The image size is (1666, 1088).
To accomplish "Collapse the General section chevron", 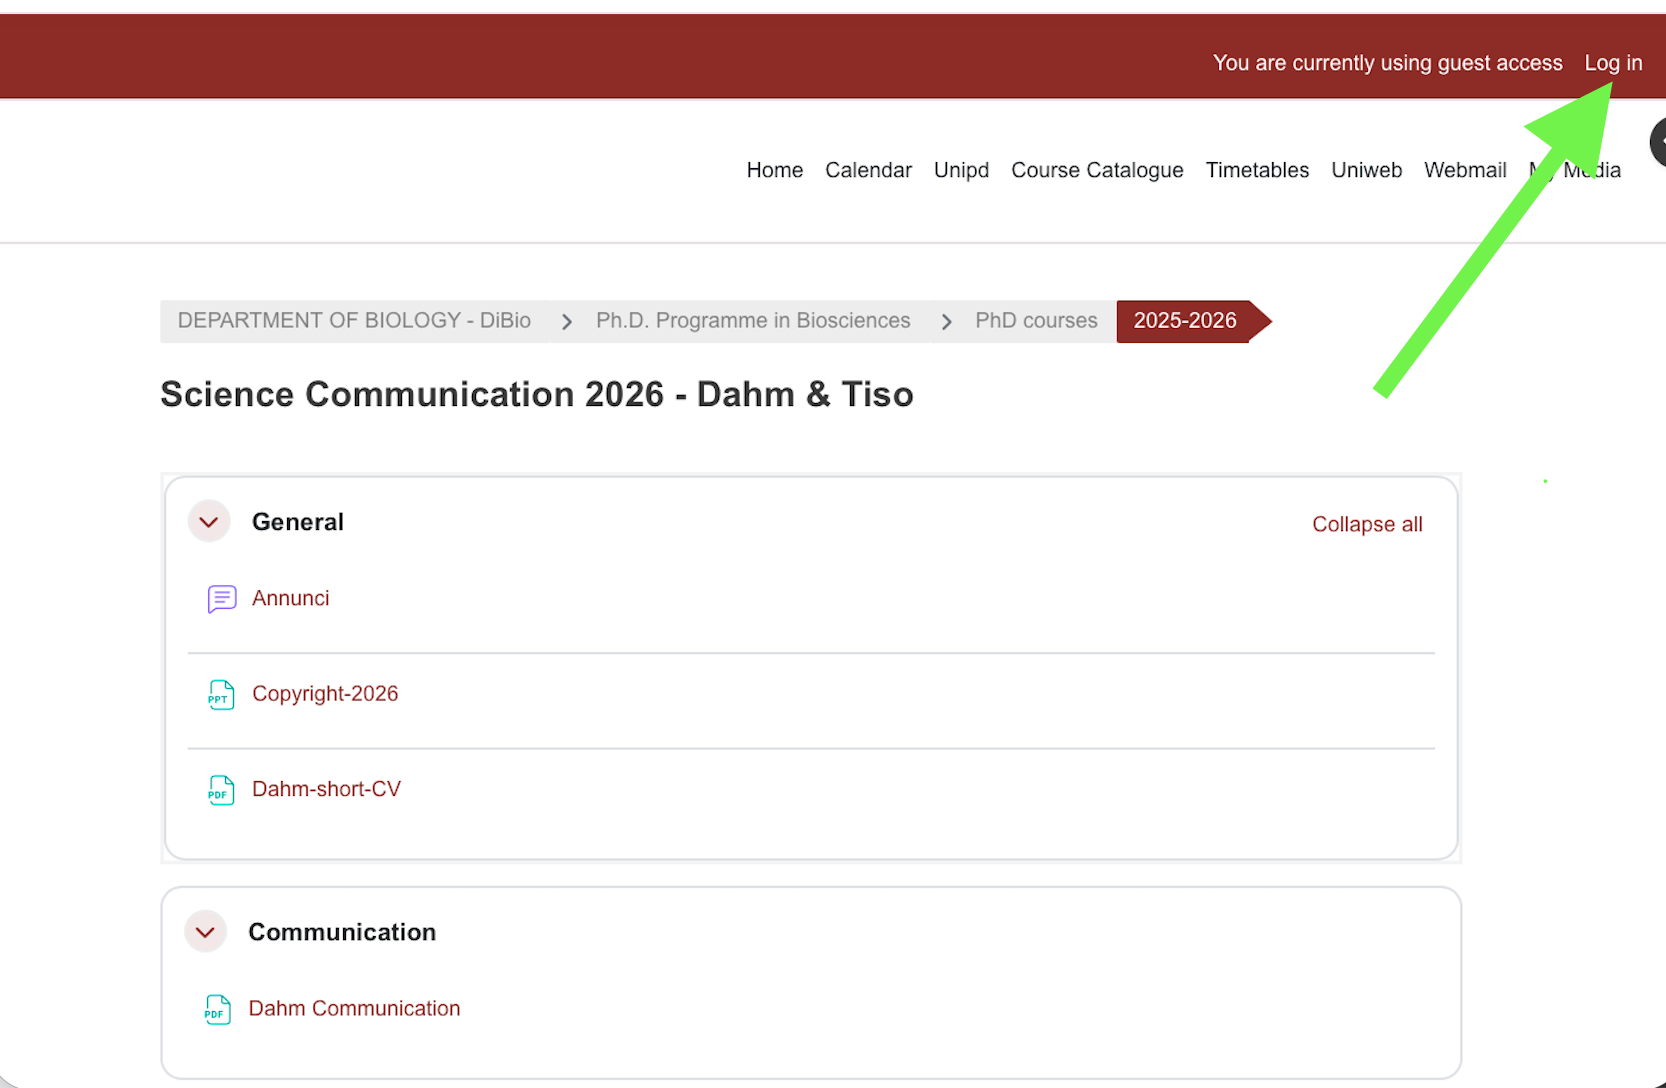I will pyautogui.click(x=209, y=522).
